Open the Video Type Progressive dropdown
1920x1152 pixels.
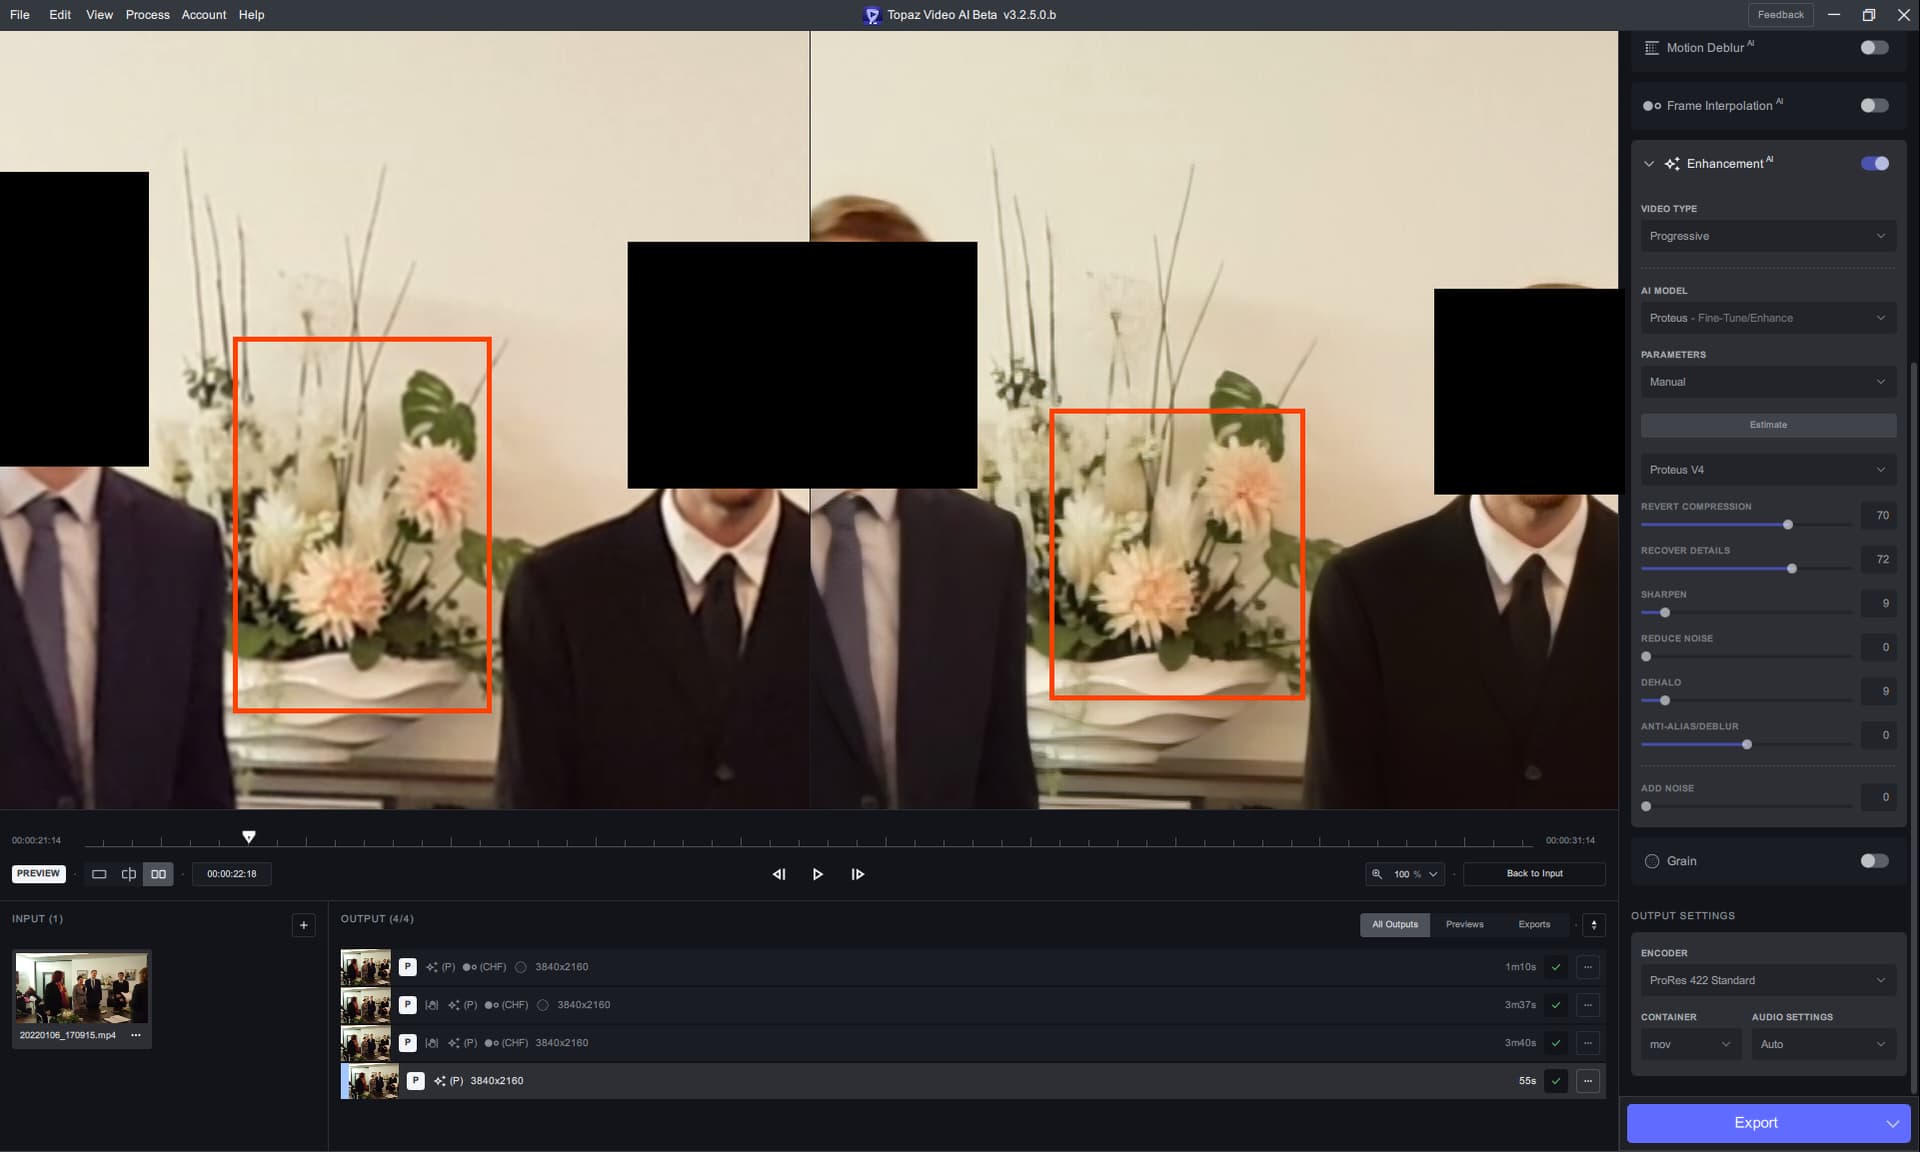[1767, 236]
